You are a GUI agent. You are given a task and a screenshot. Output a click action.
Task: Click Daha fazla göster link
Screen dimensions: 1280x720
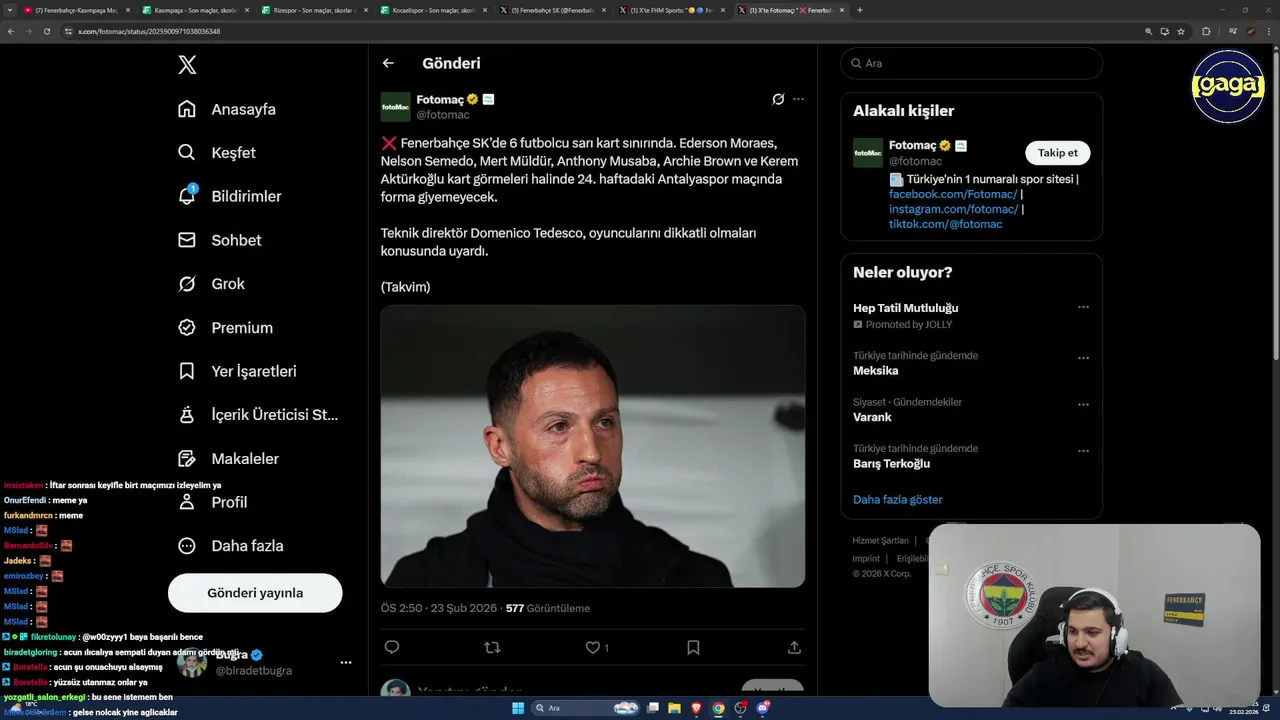coord(897,499)
